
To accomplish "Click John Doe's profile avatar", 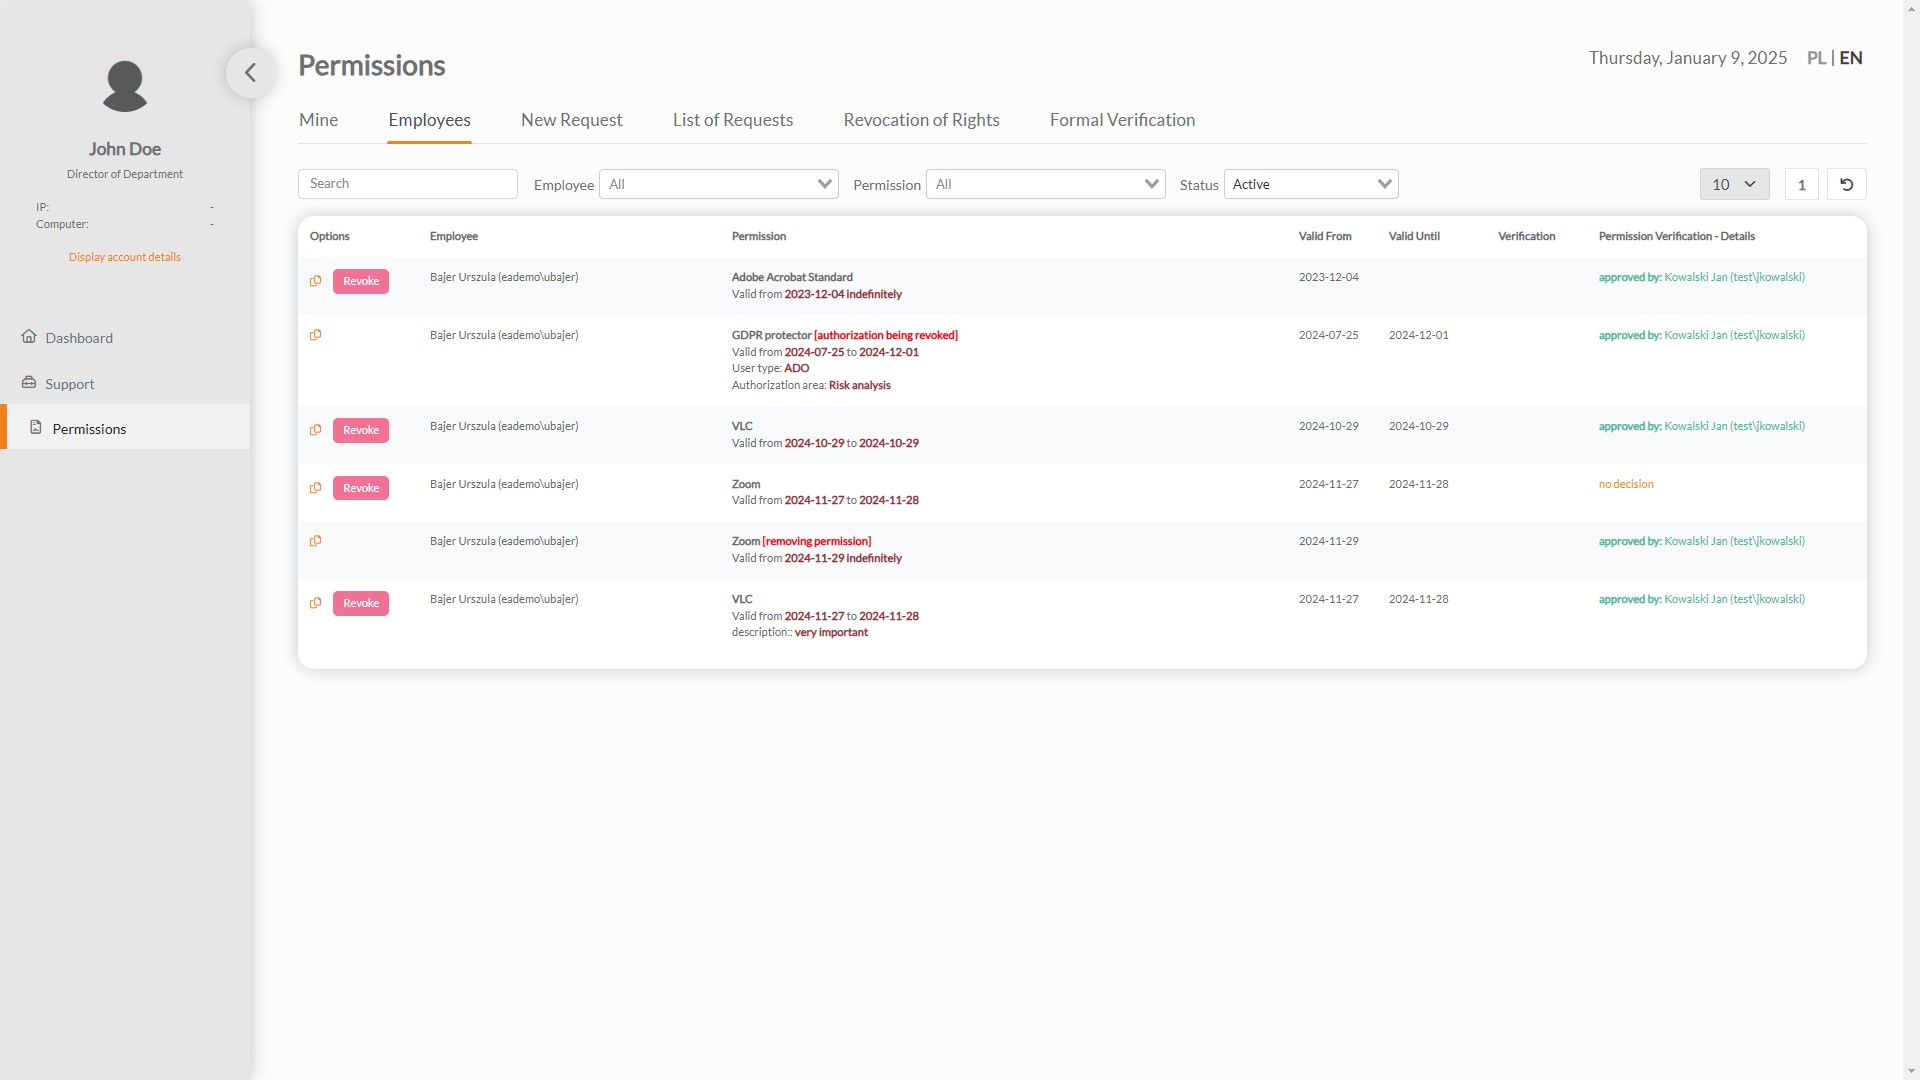I will 125,86.
